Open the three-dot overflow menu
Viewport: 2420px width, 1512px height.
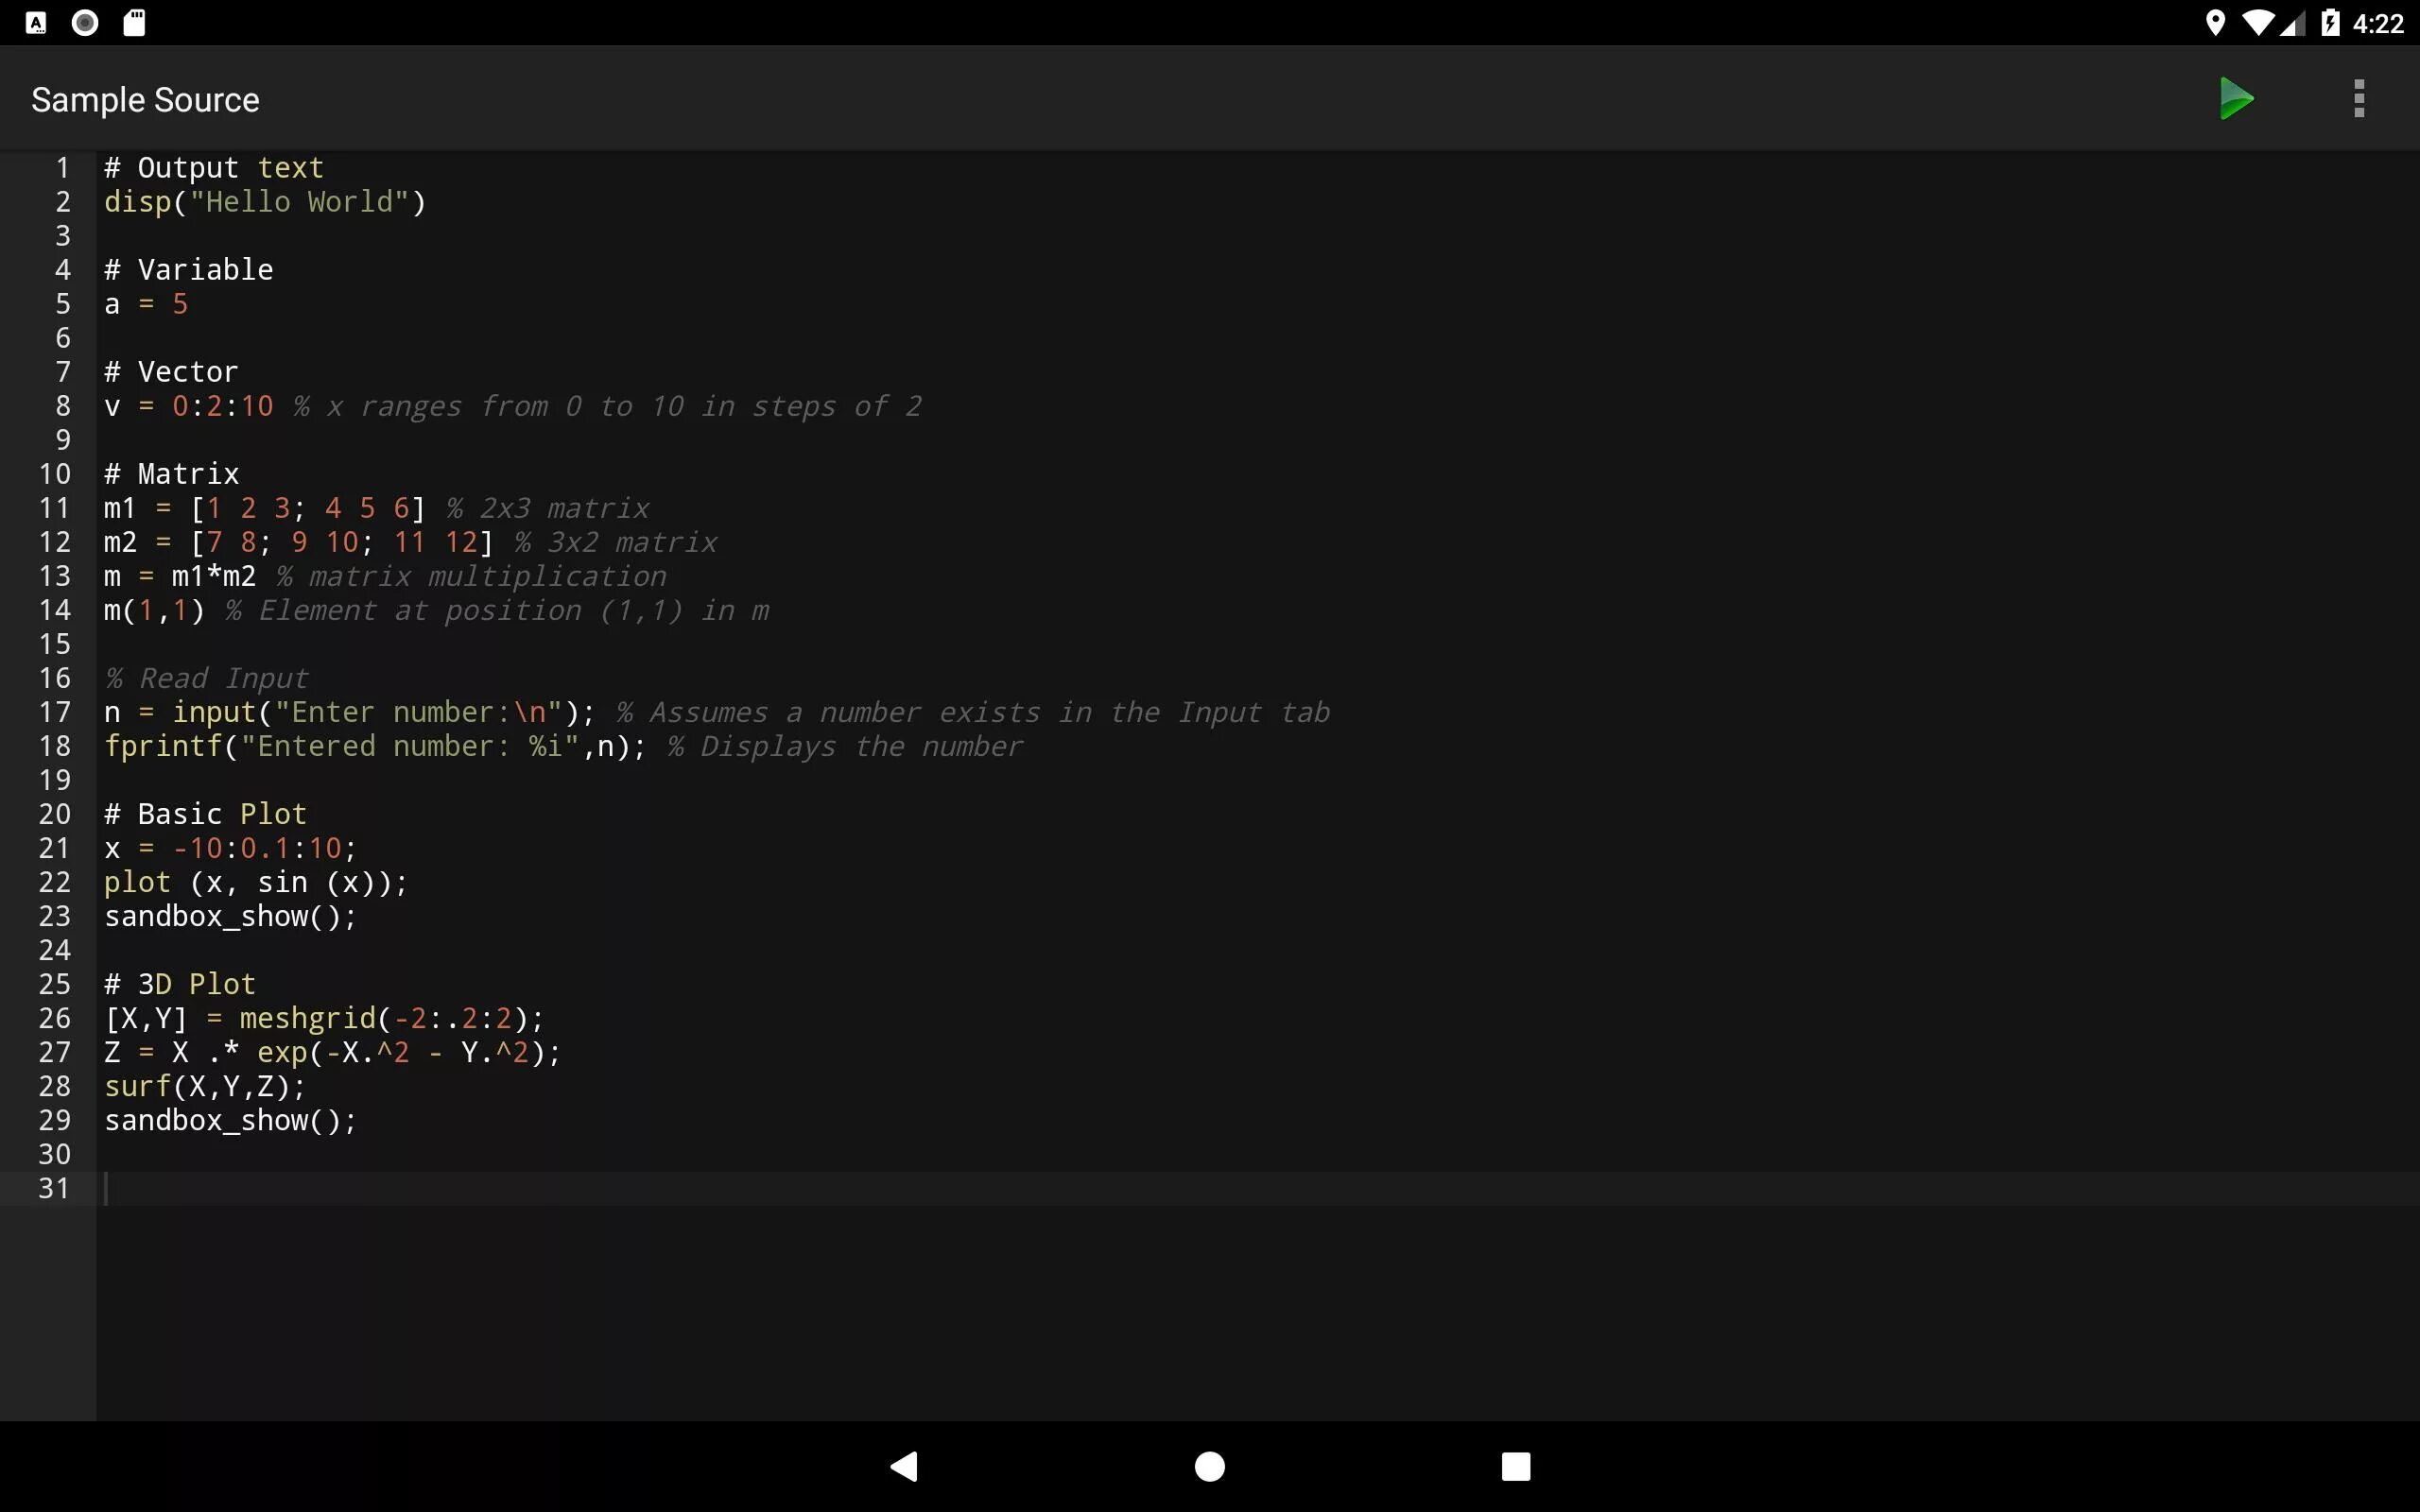(2359, 99)
